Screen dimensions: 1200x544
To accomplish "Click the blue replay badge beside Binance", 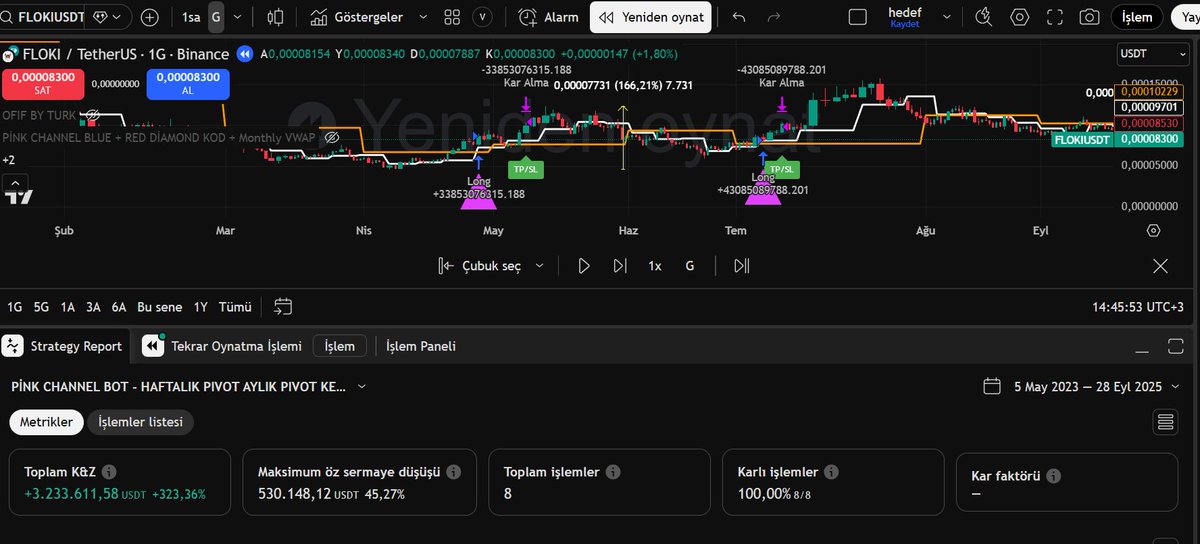I will point(245,54).
